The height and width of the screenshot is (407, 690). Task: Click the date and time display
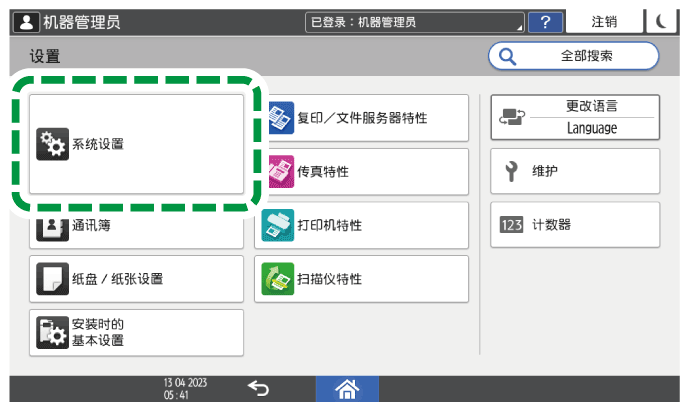pos(185,389)
